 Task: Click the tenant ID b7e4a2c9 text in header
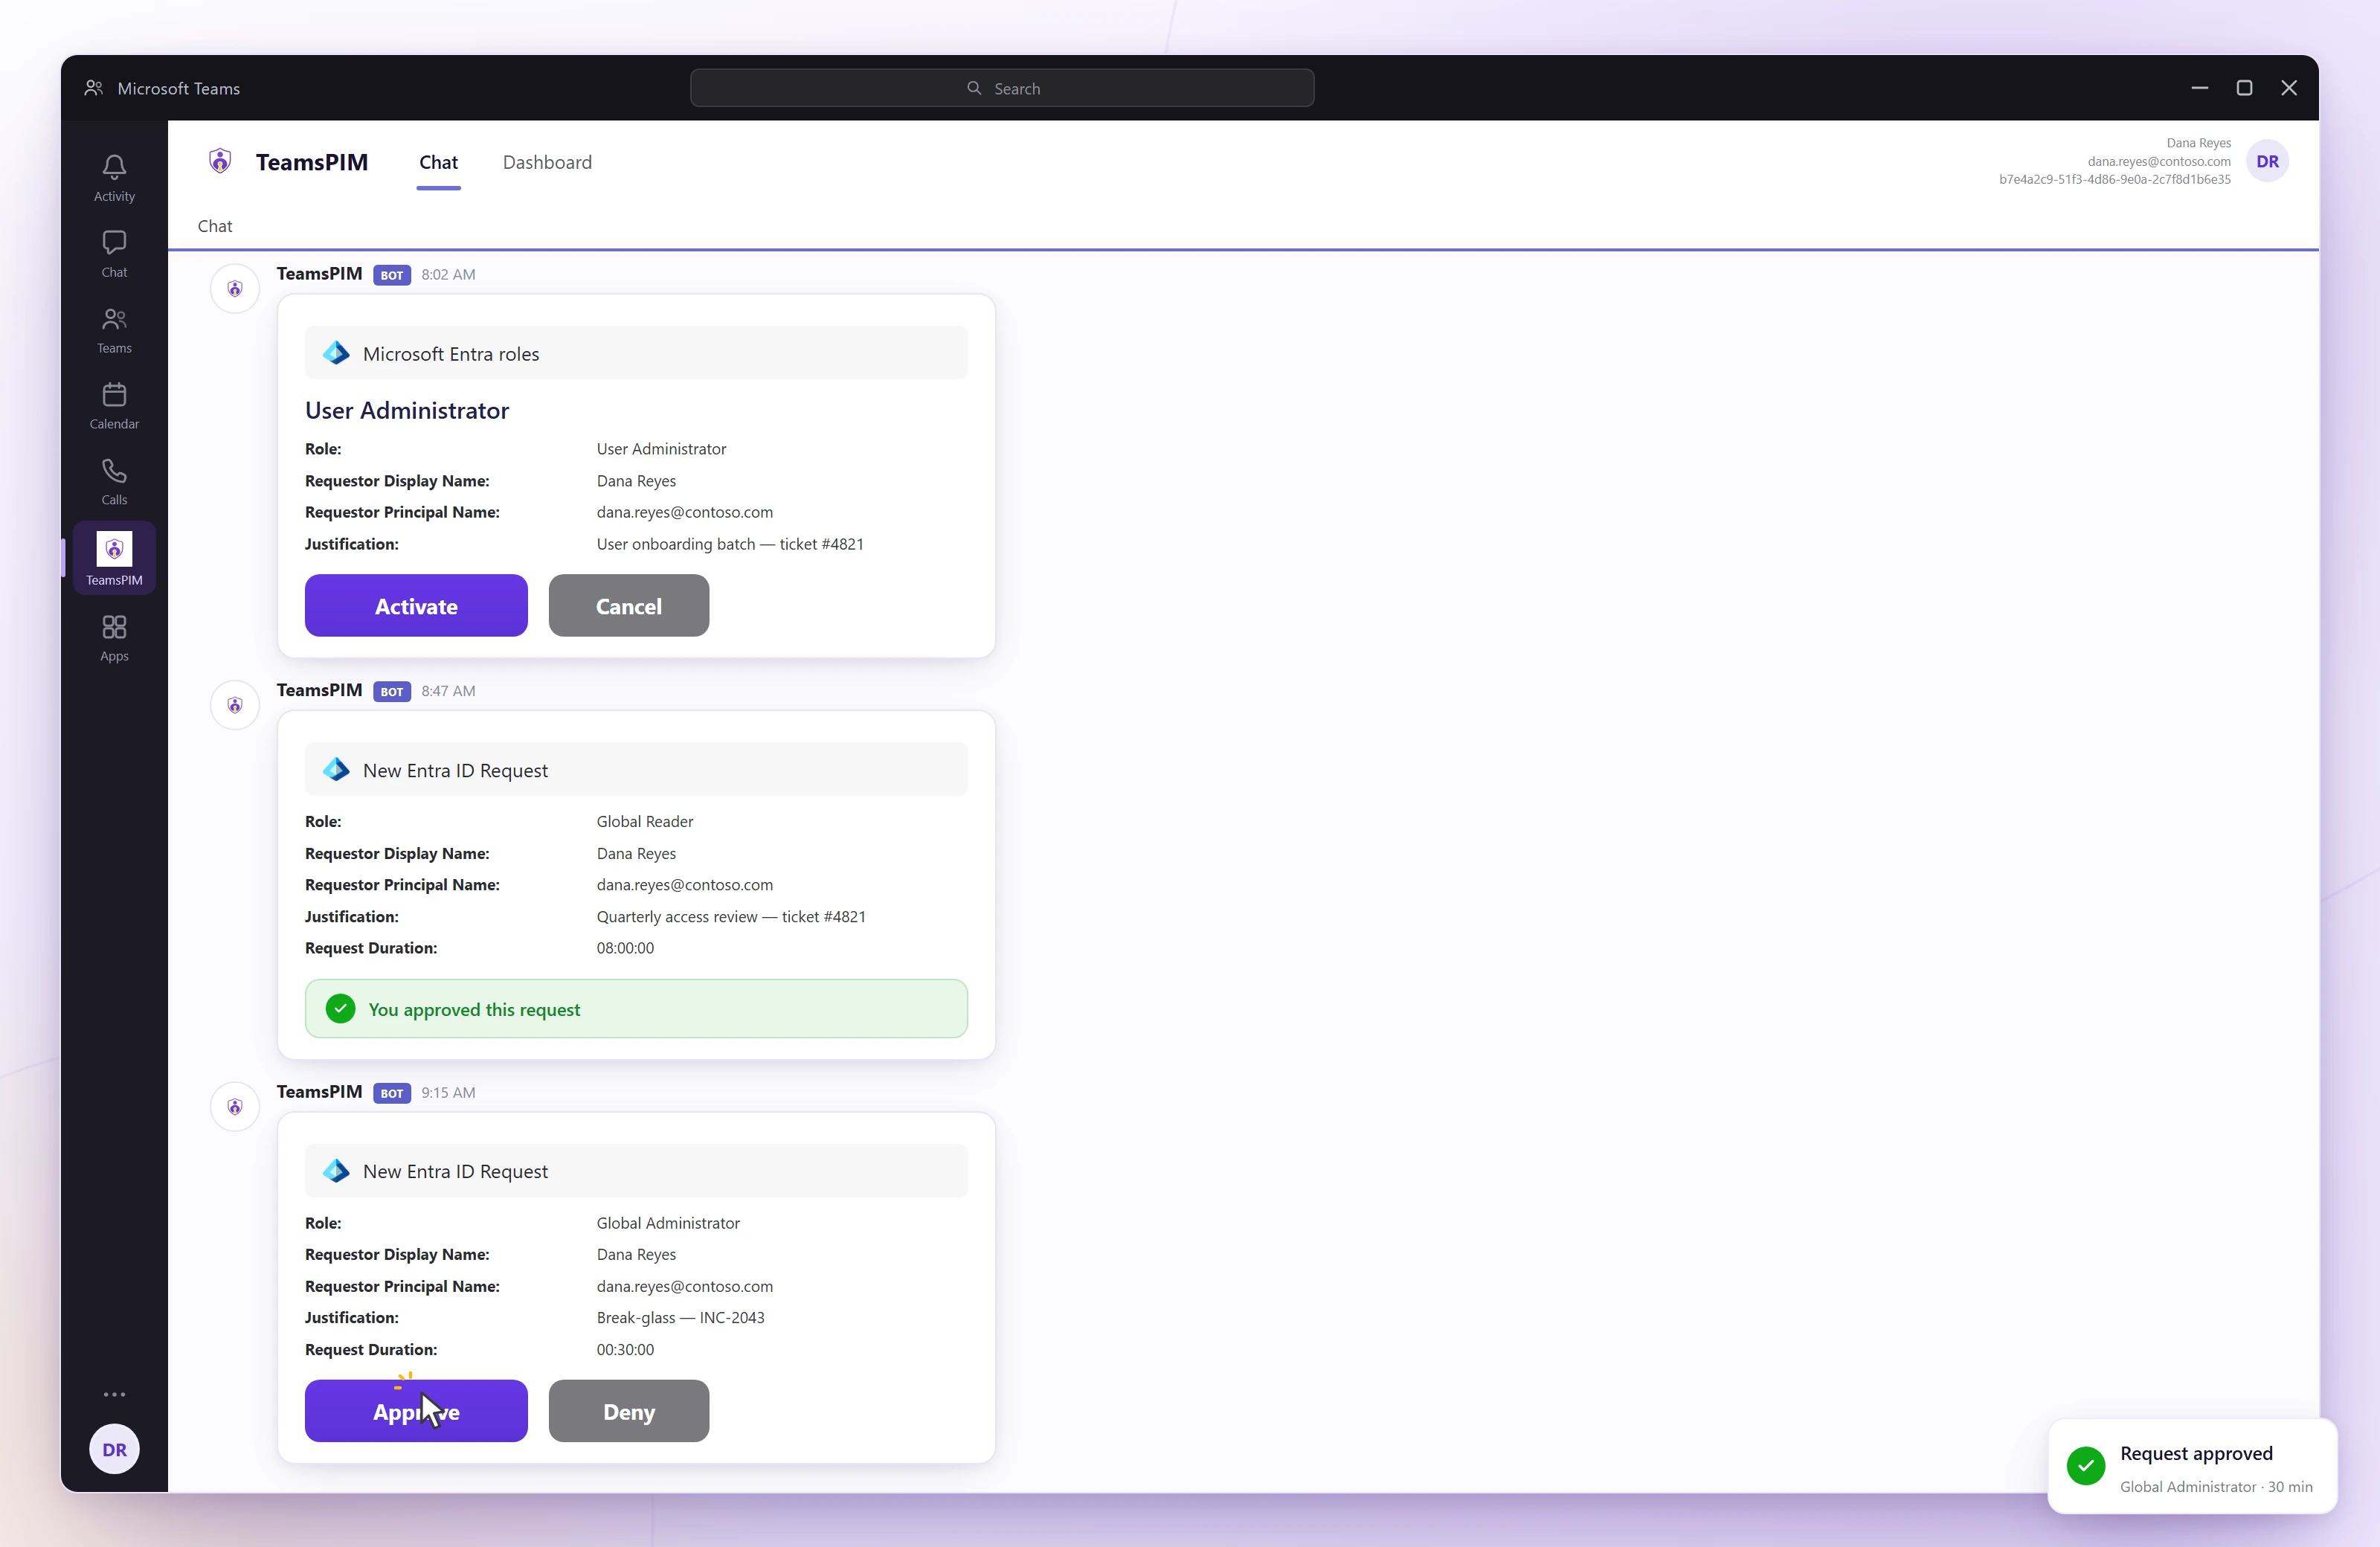click(x=2114, y=179)
